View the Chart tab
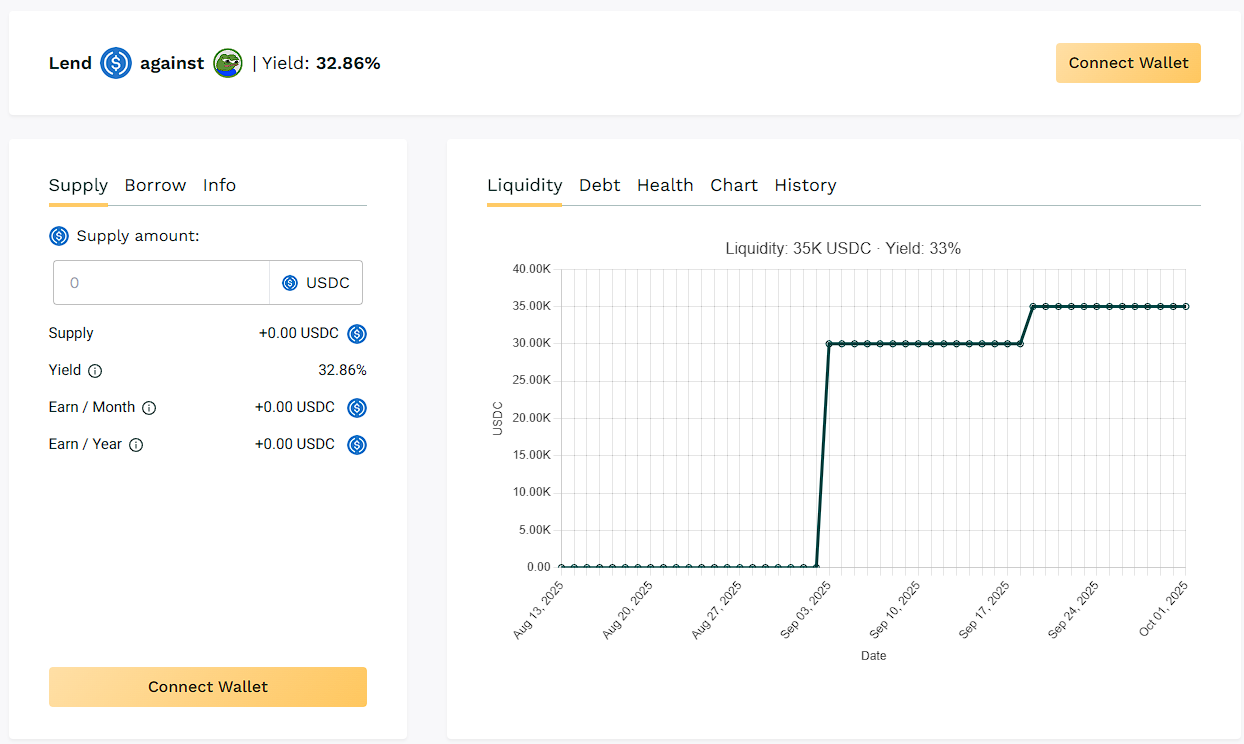 pyautogui.click(x=734, y=185)
